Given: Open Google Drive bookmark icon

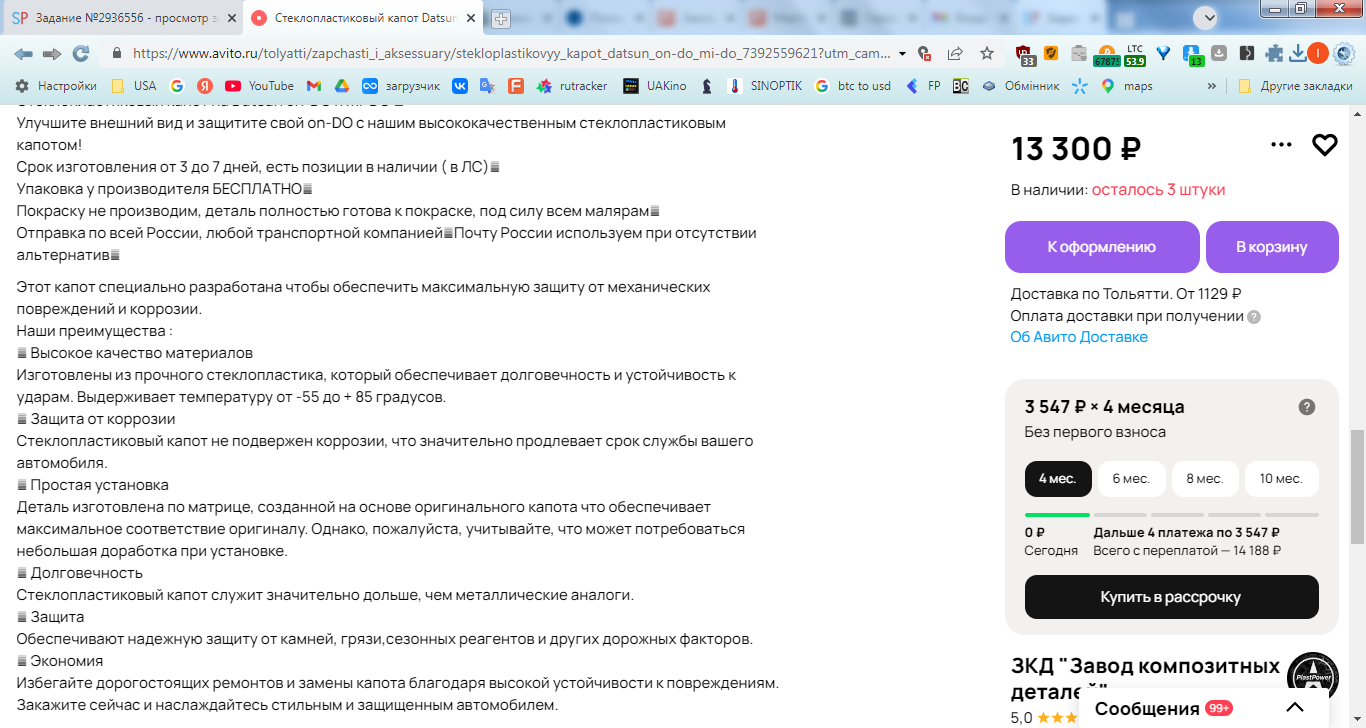Looking at the screenshot, I should tap(341, 86).
